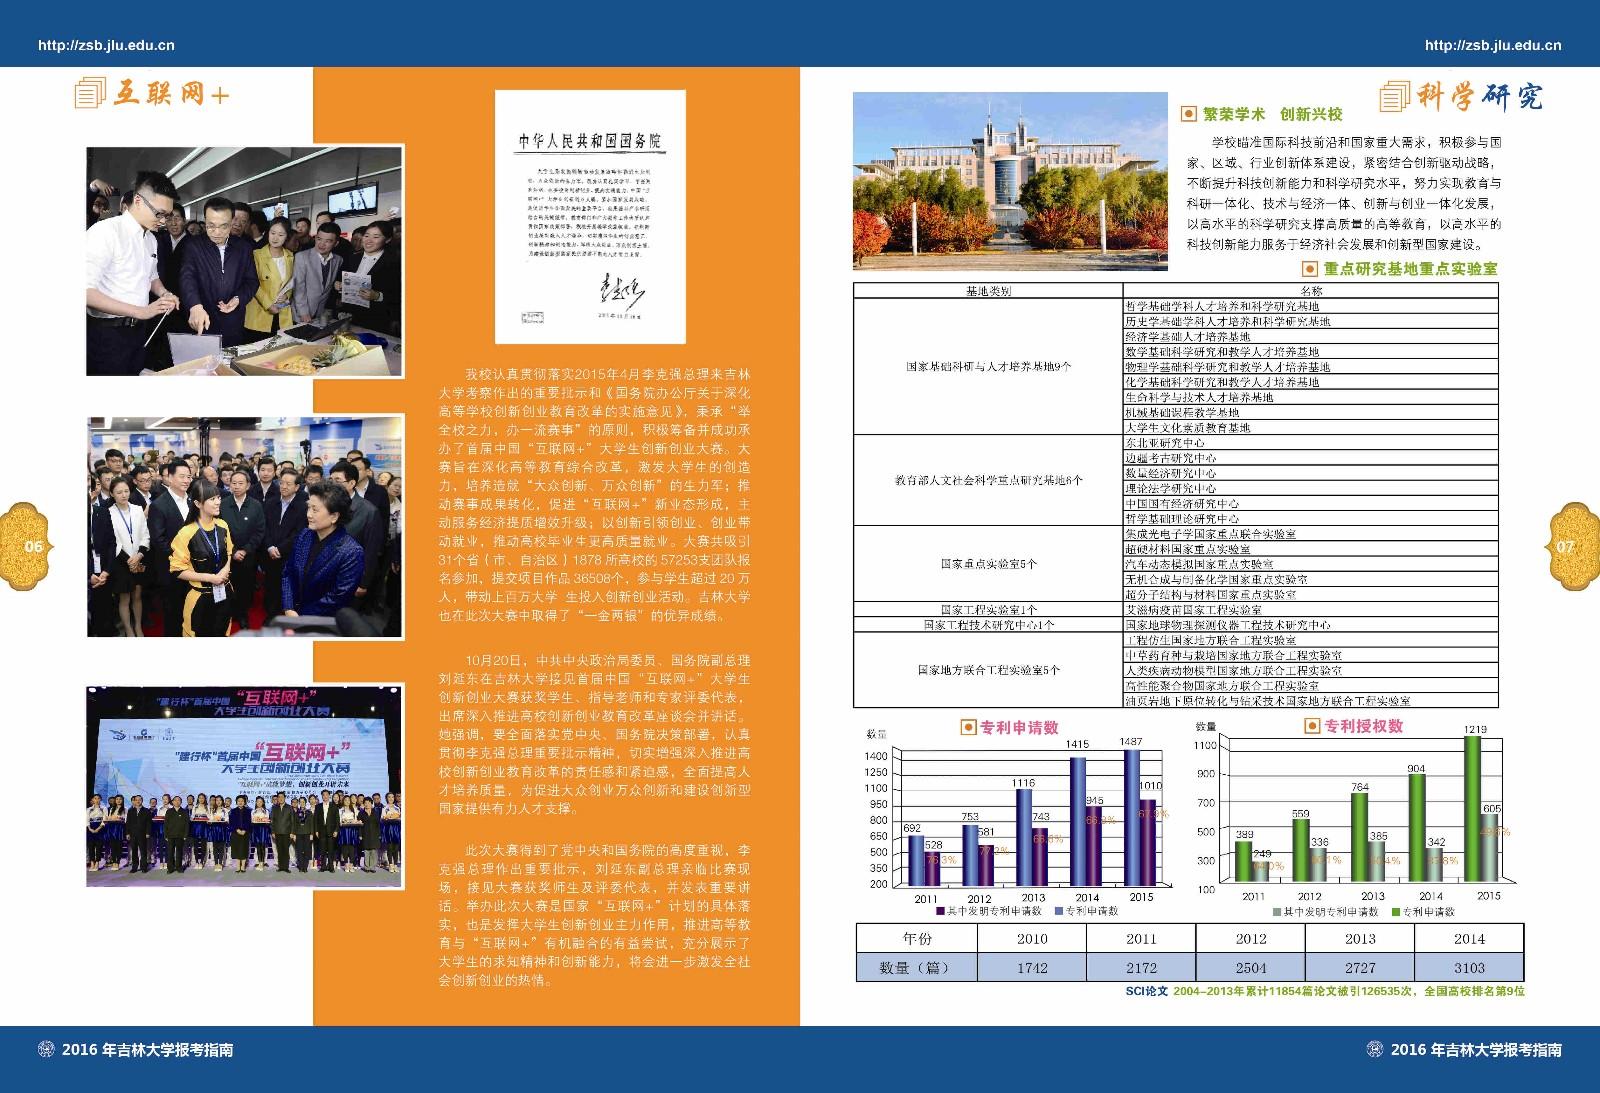Click the bullet icon before 专利申请数 title
Image resolution: width=1600 pixels, height=1093 pixels.
(x=966, y=727)
